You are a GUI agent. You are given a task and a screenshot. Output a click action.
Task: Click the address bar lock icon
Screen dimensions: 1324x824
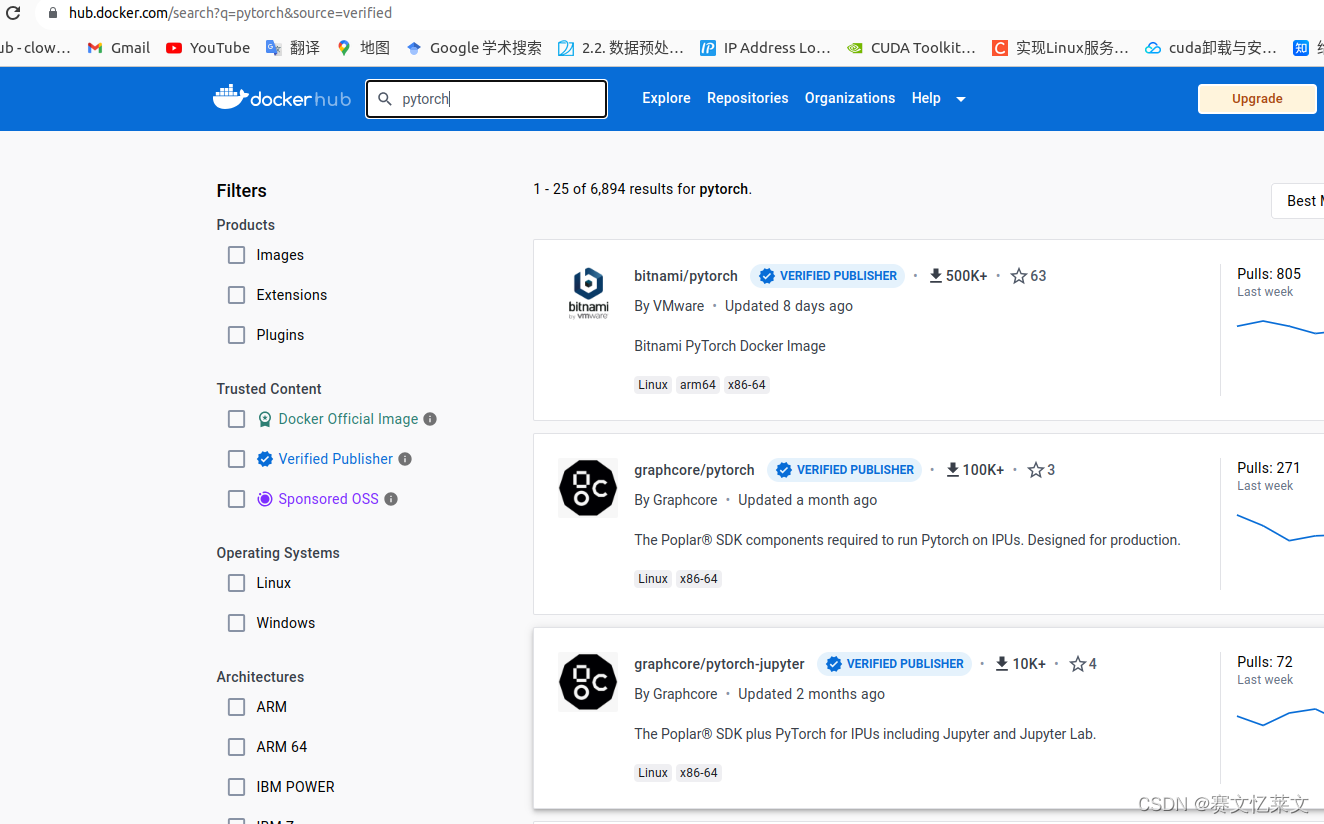click(53, 13)
